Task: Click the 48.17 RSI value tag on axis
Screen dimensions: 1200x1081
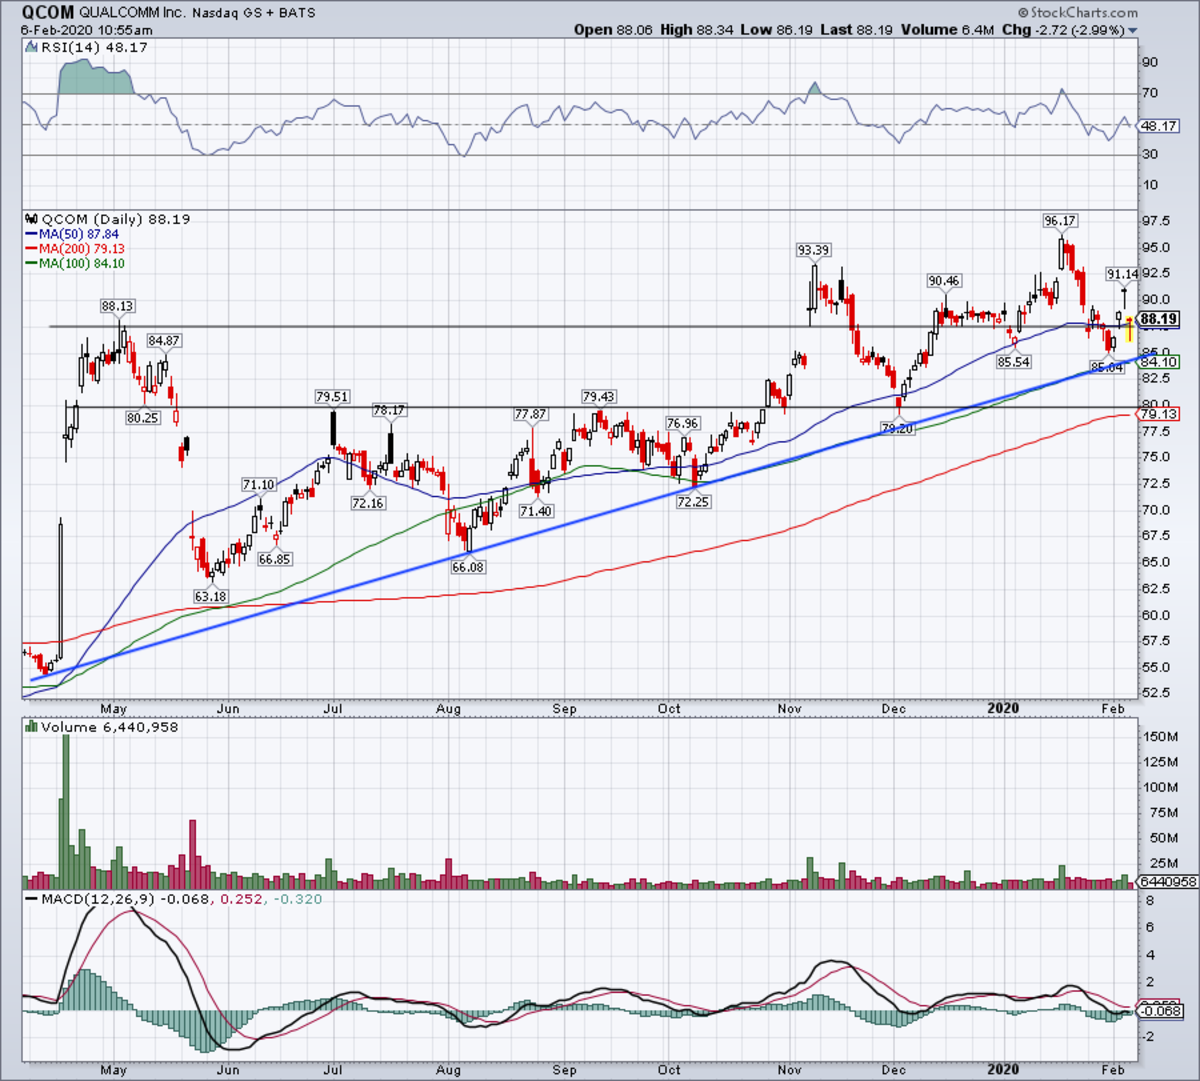Action: click(1160, 127)
